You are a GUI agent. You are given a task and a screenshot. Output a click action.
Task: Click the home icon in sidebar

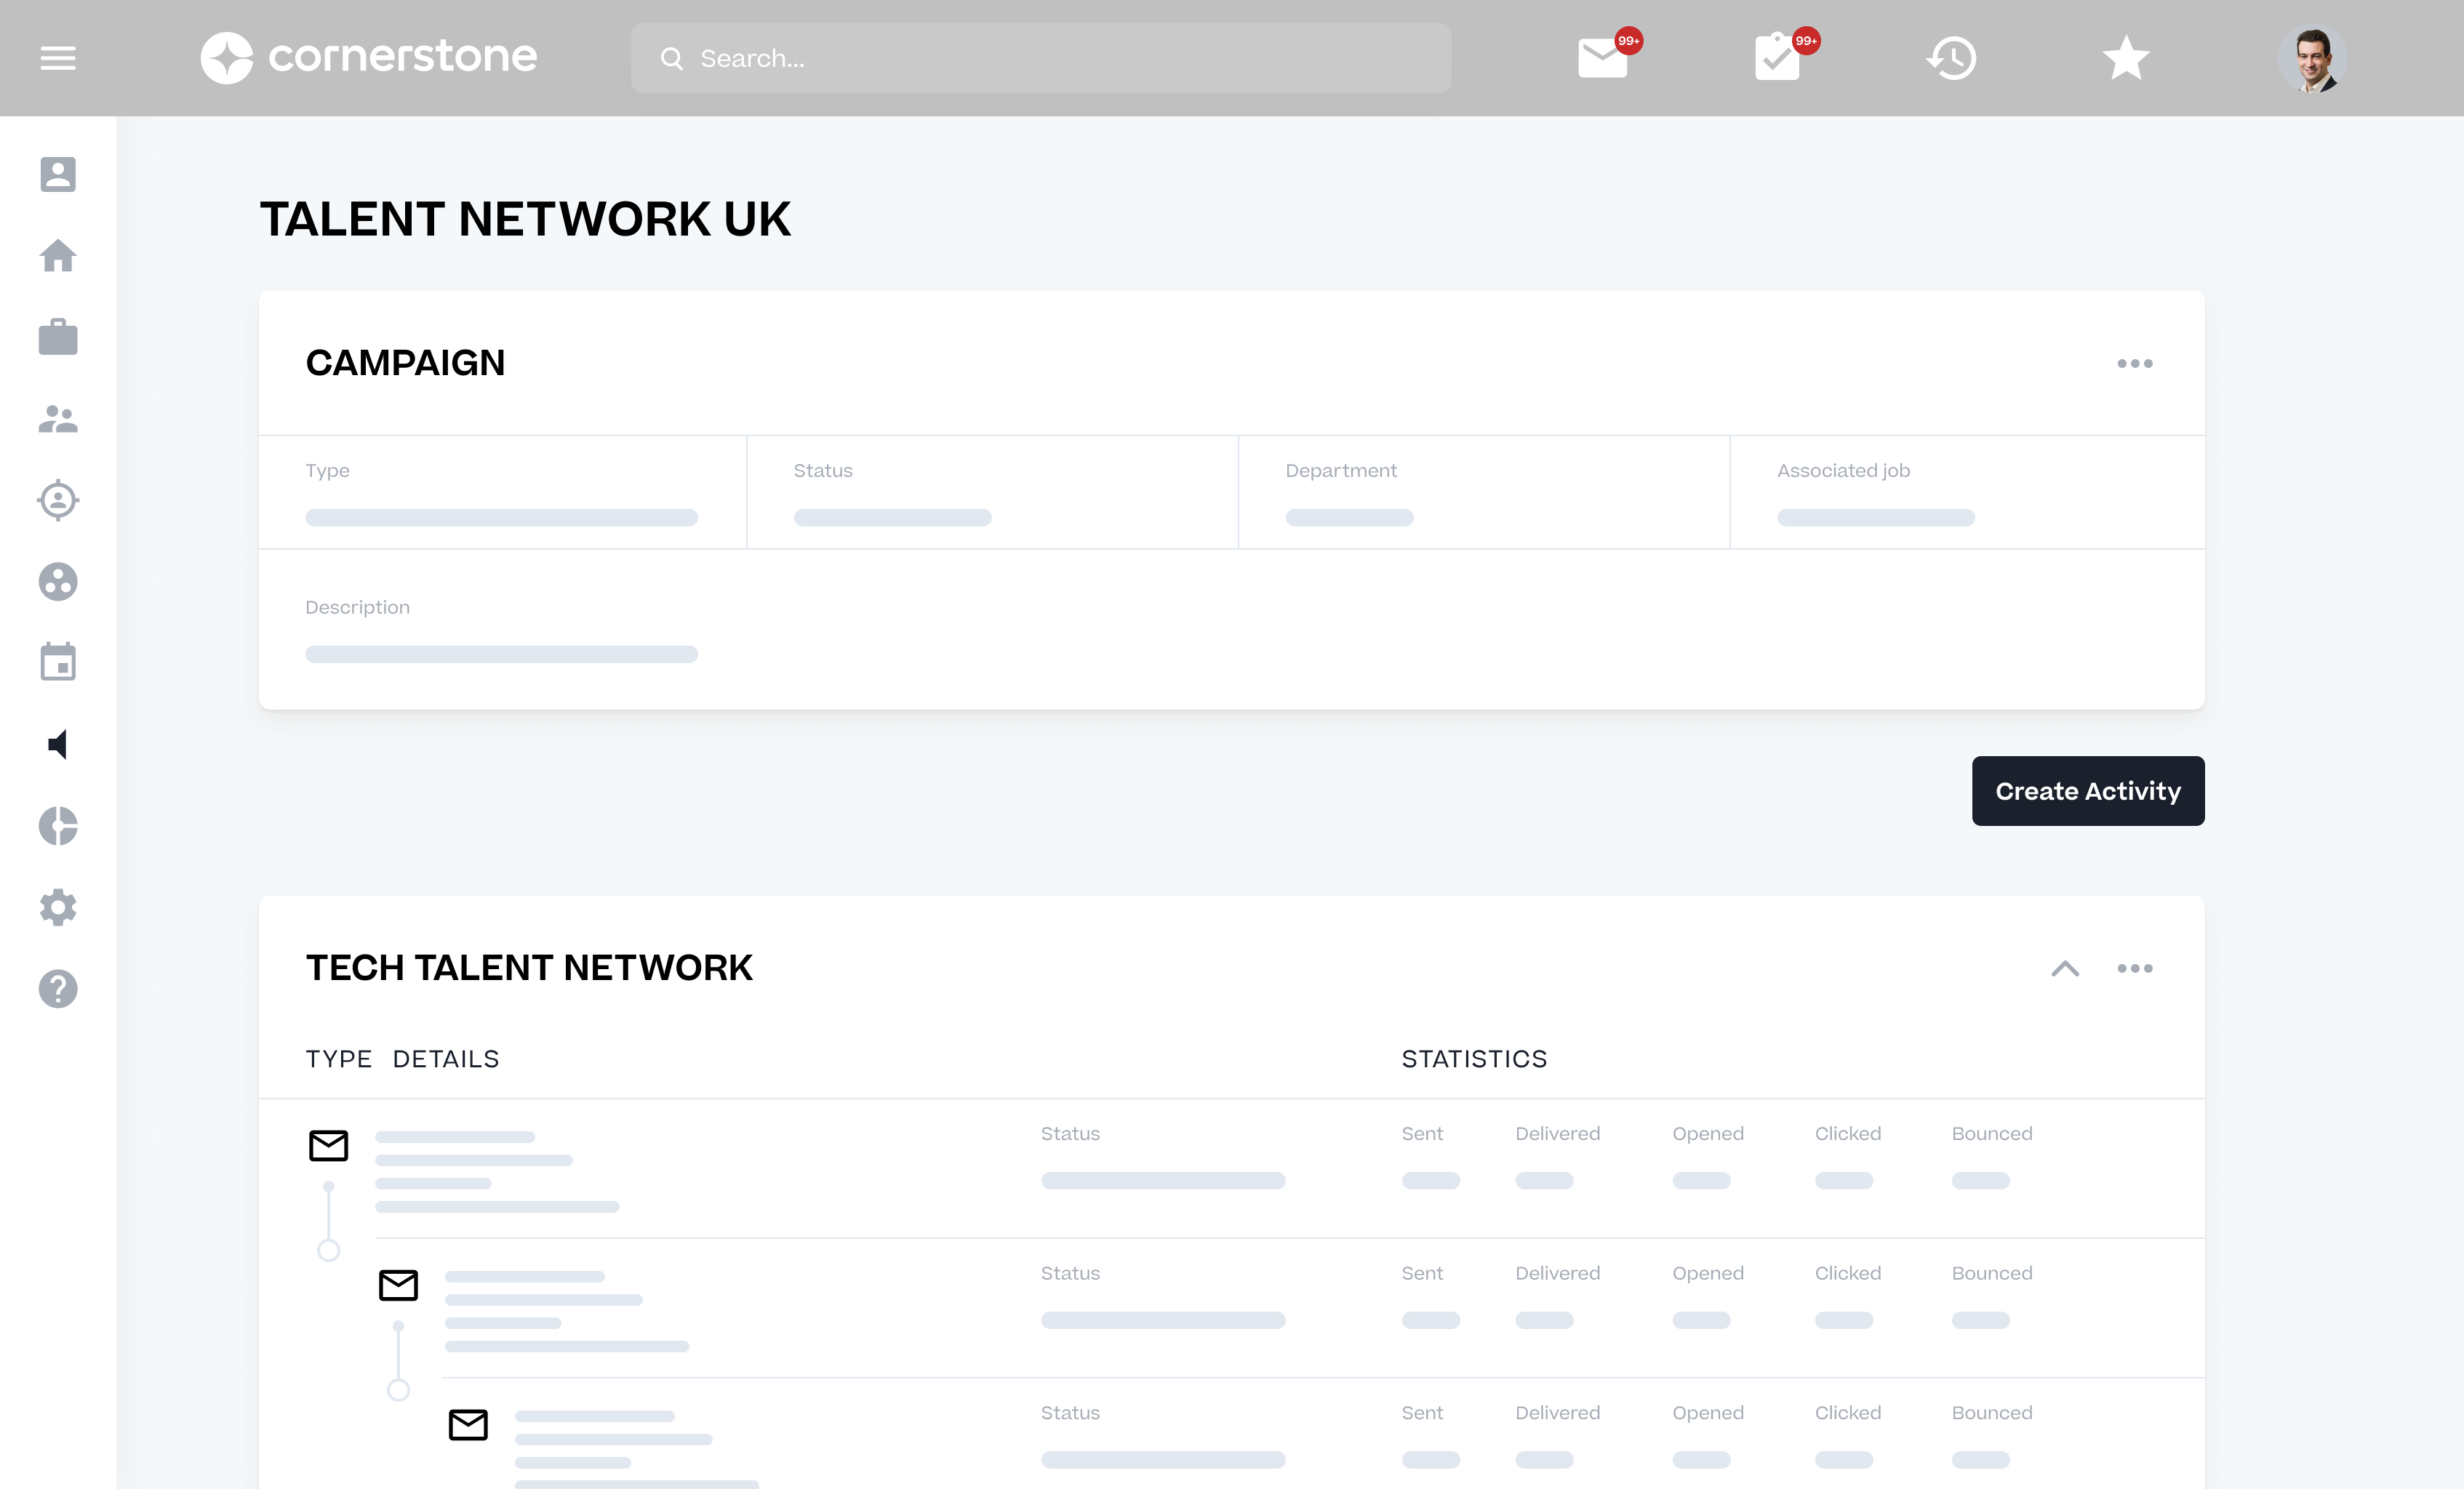tap(58, 256)
